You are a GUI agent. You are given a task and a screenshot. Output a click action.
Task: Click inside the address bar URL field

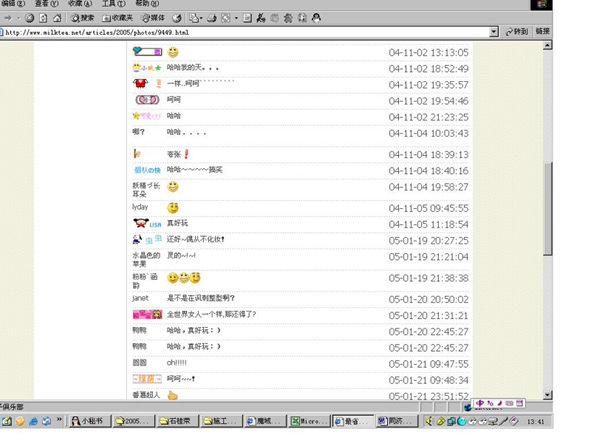[245, 32]
